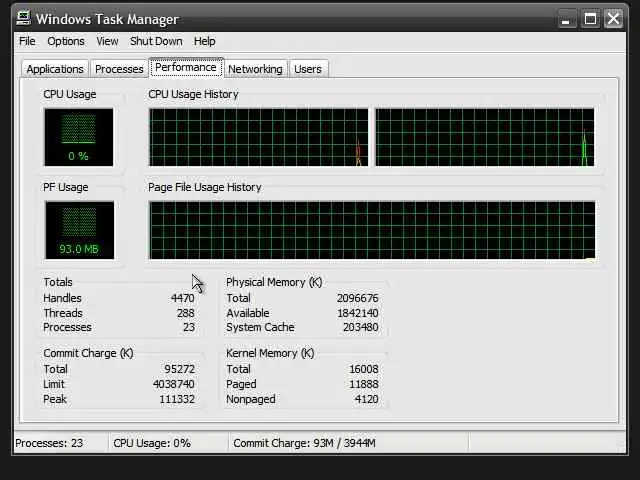Maximize the Task Manager window

[x=590, y=19]
